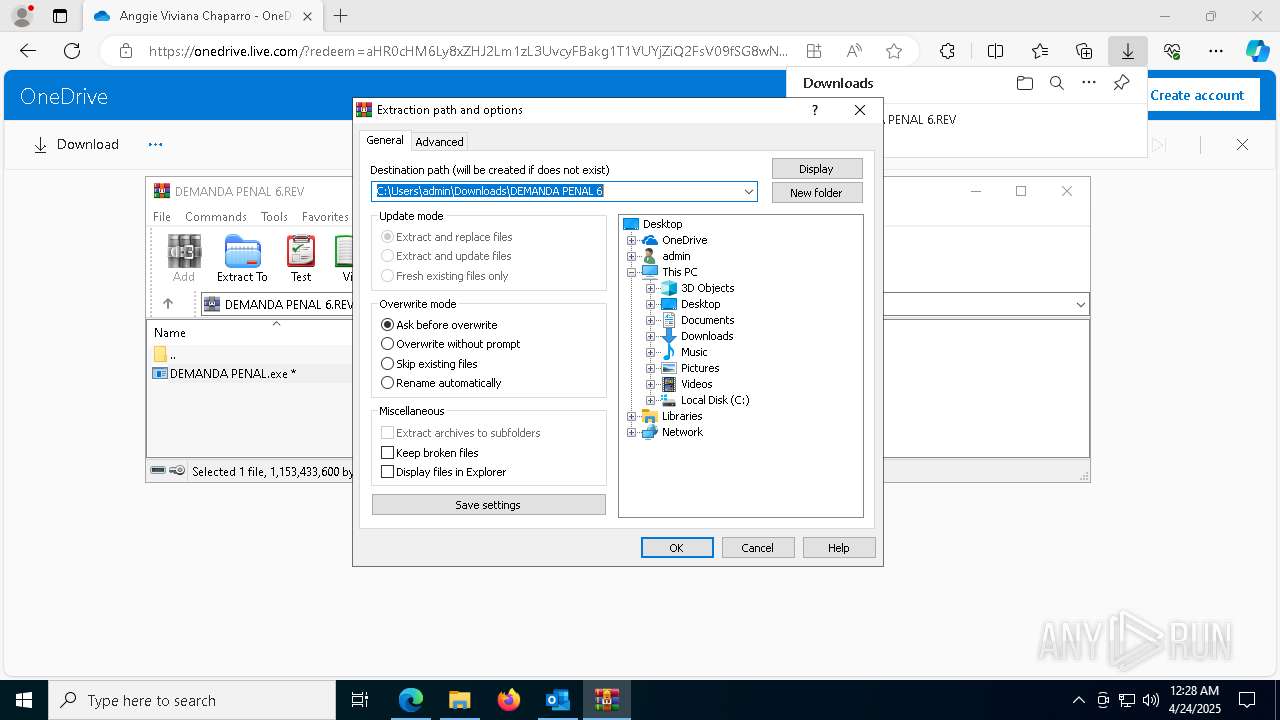1280x720 pixels.
Task: Click OK to start extraction
Action: coord(677,548)
